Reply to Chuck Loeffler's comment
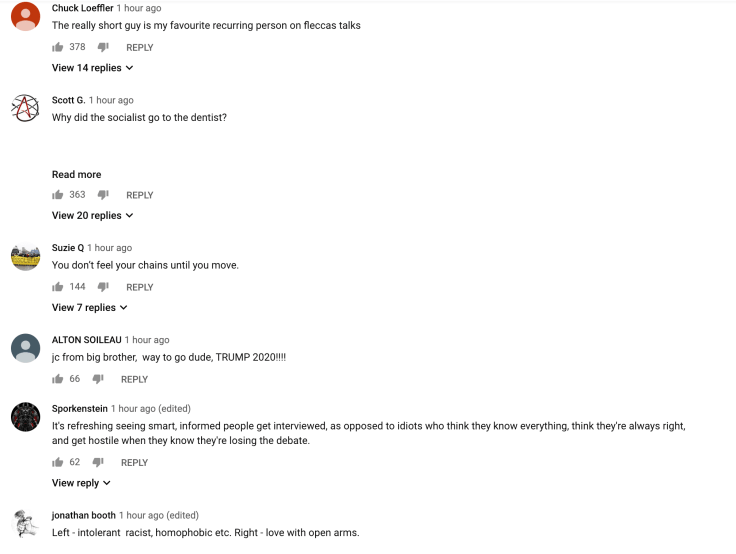Viewport: 736px width, 554px height. (x=140, y=47)
